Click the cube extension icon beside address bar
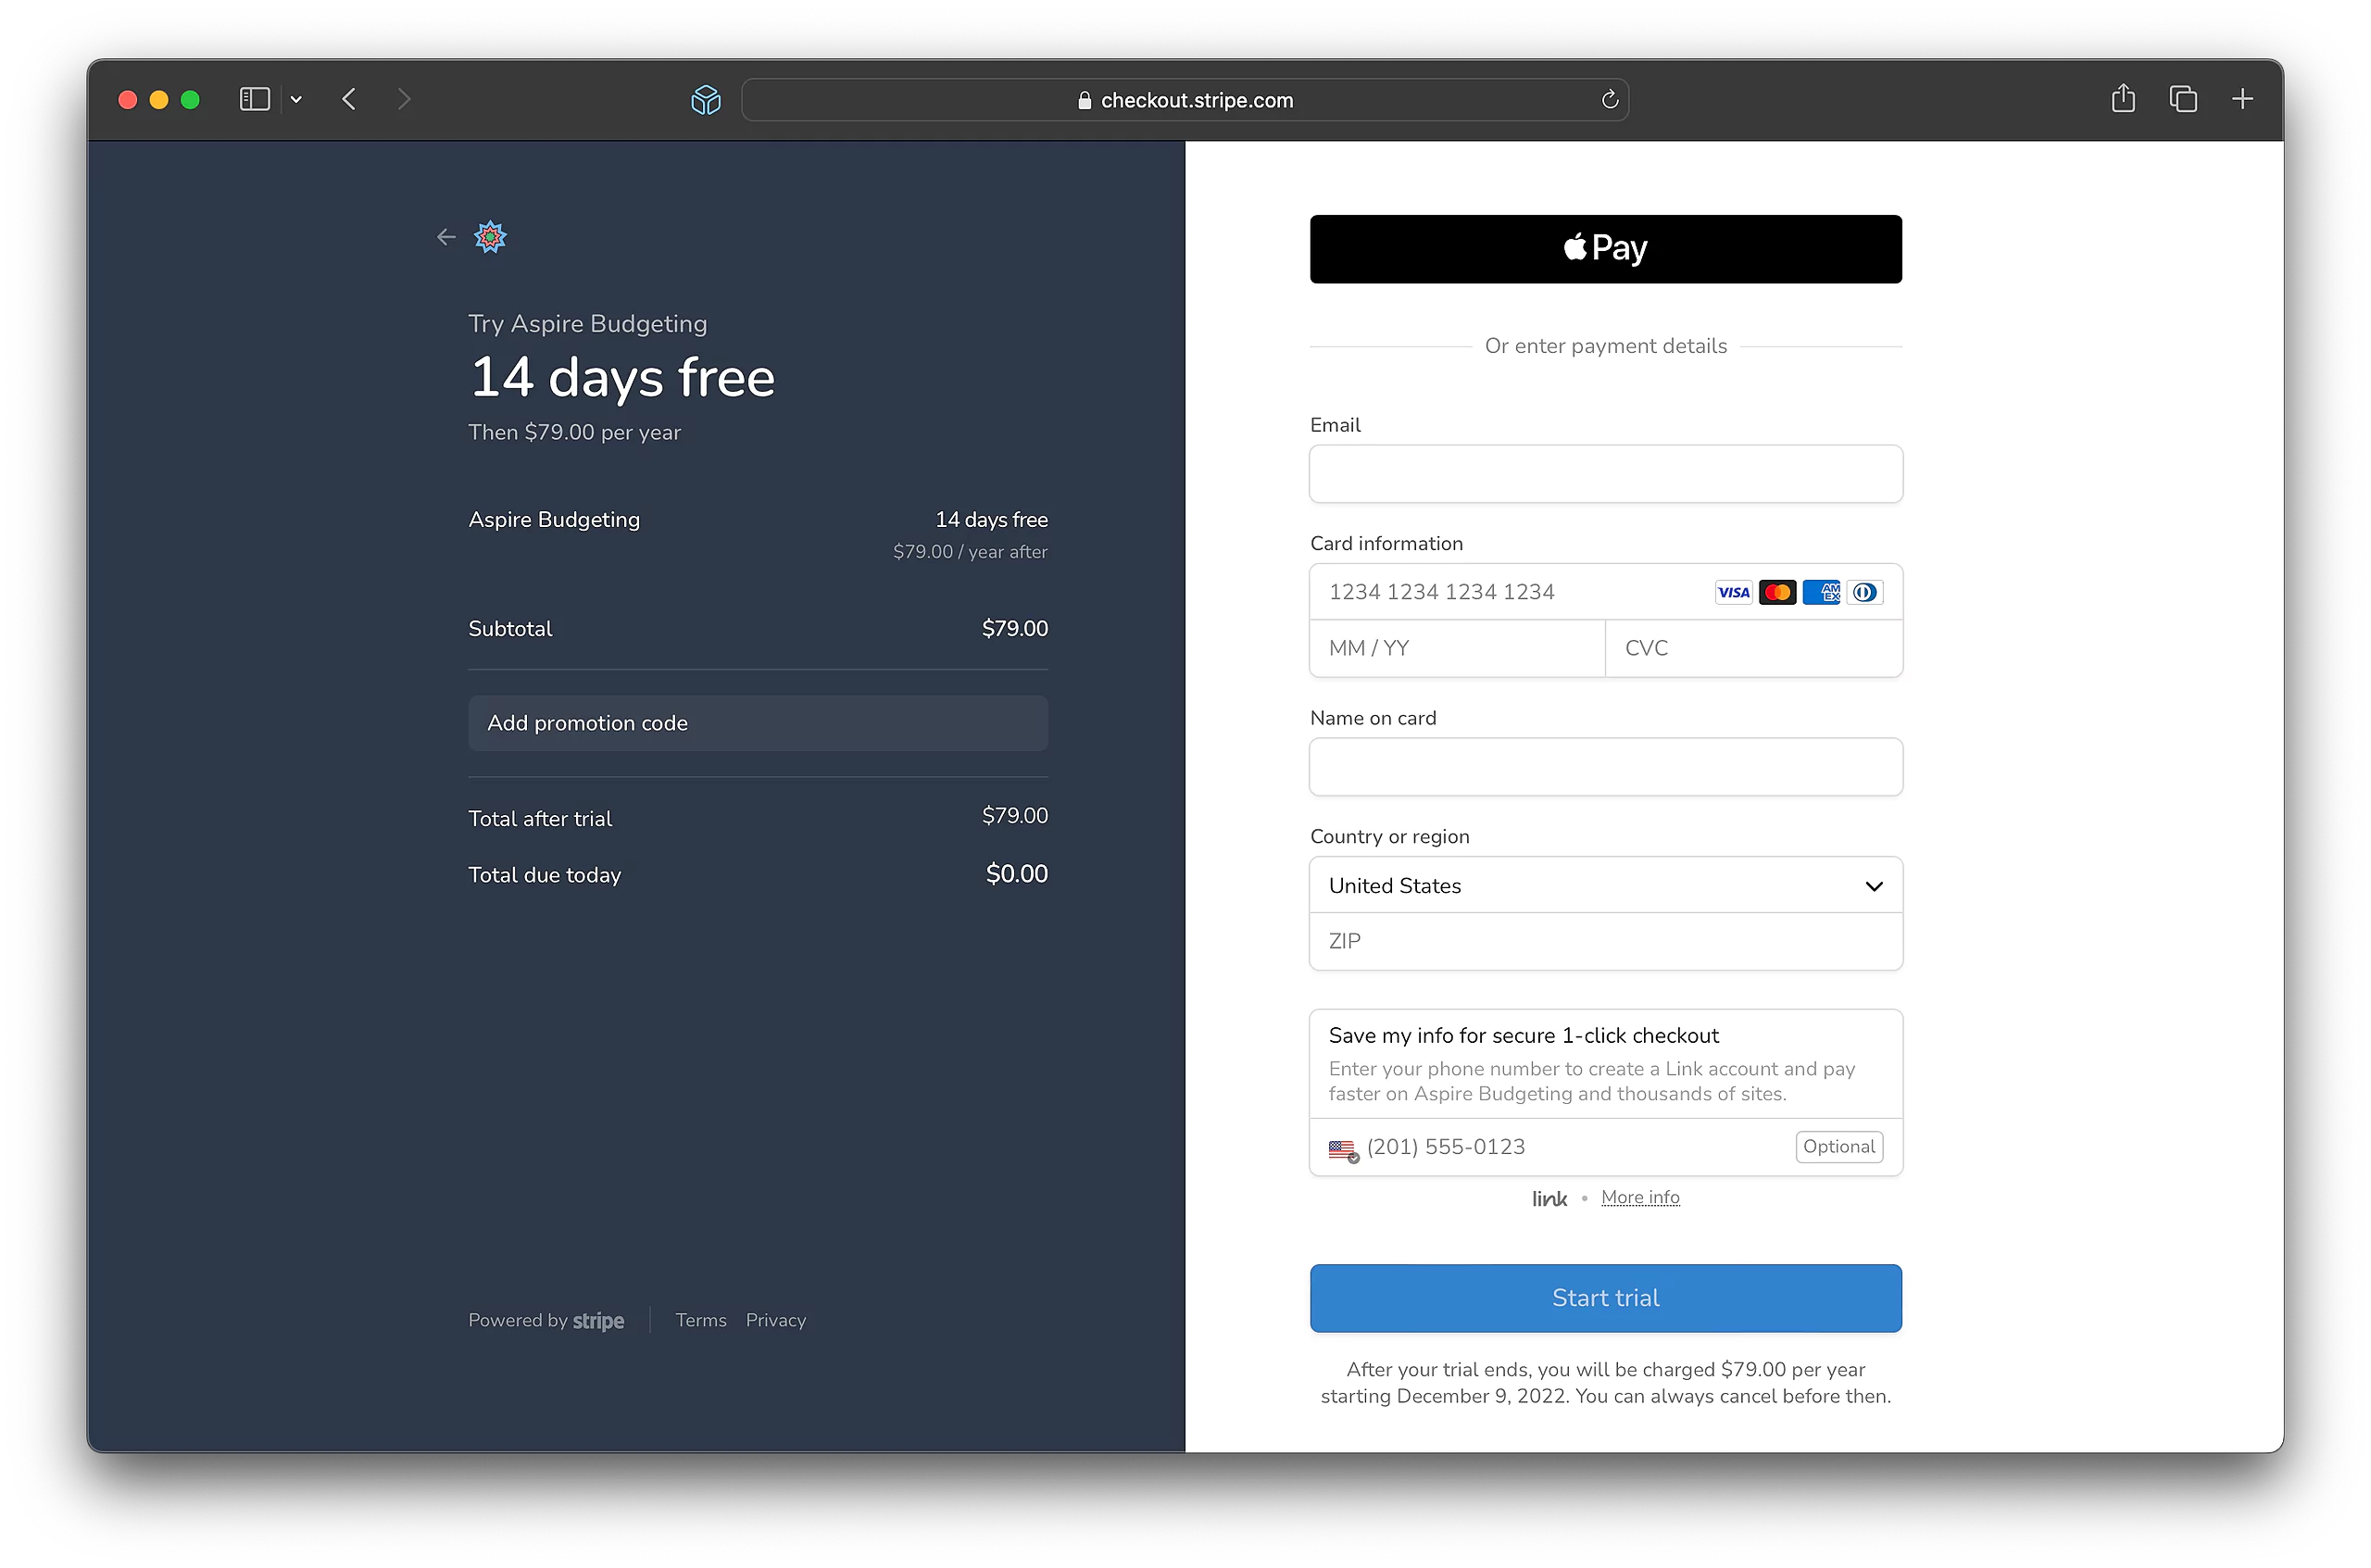 coord(706,99)
